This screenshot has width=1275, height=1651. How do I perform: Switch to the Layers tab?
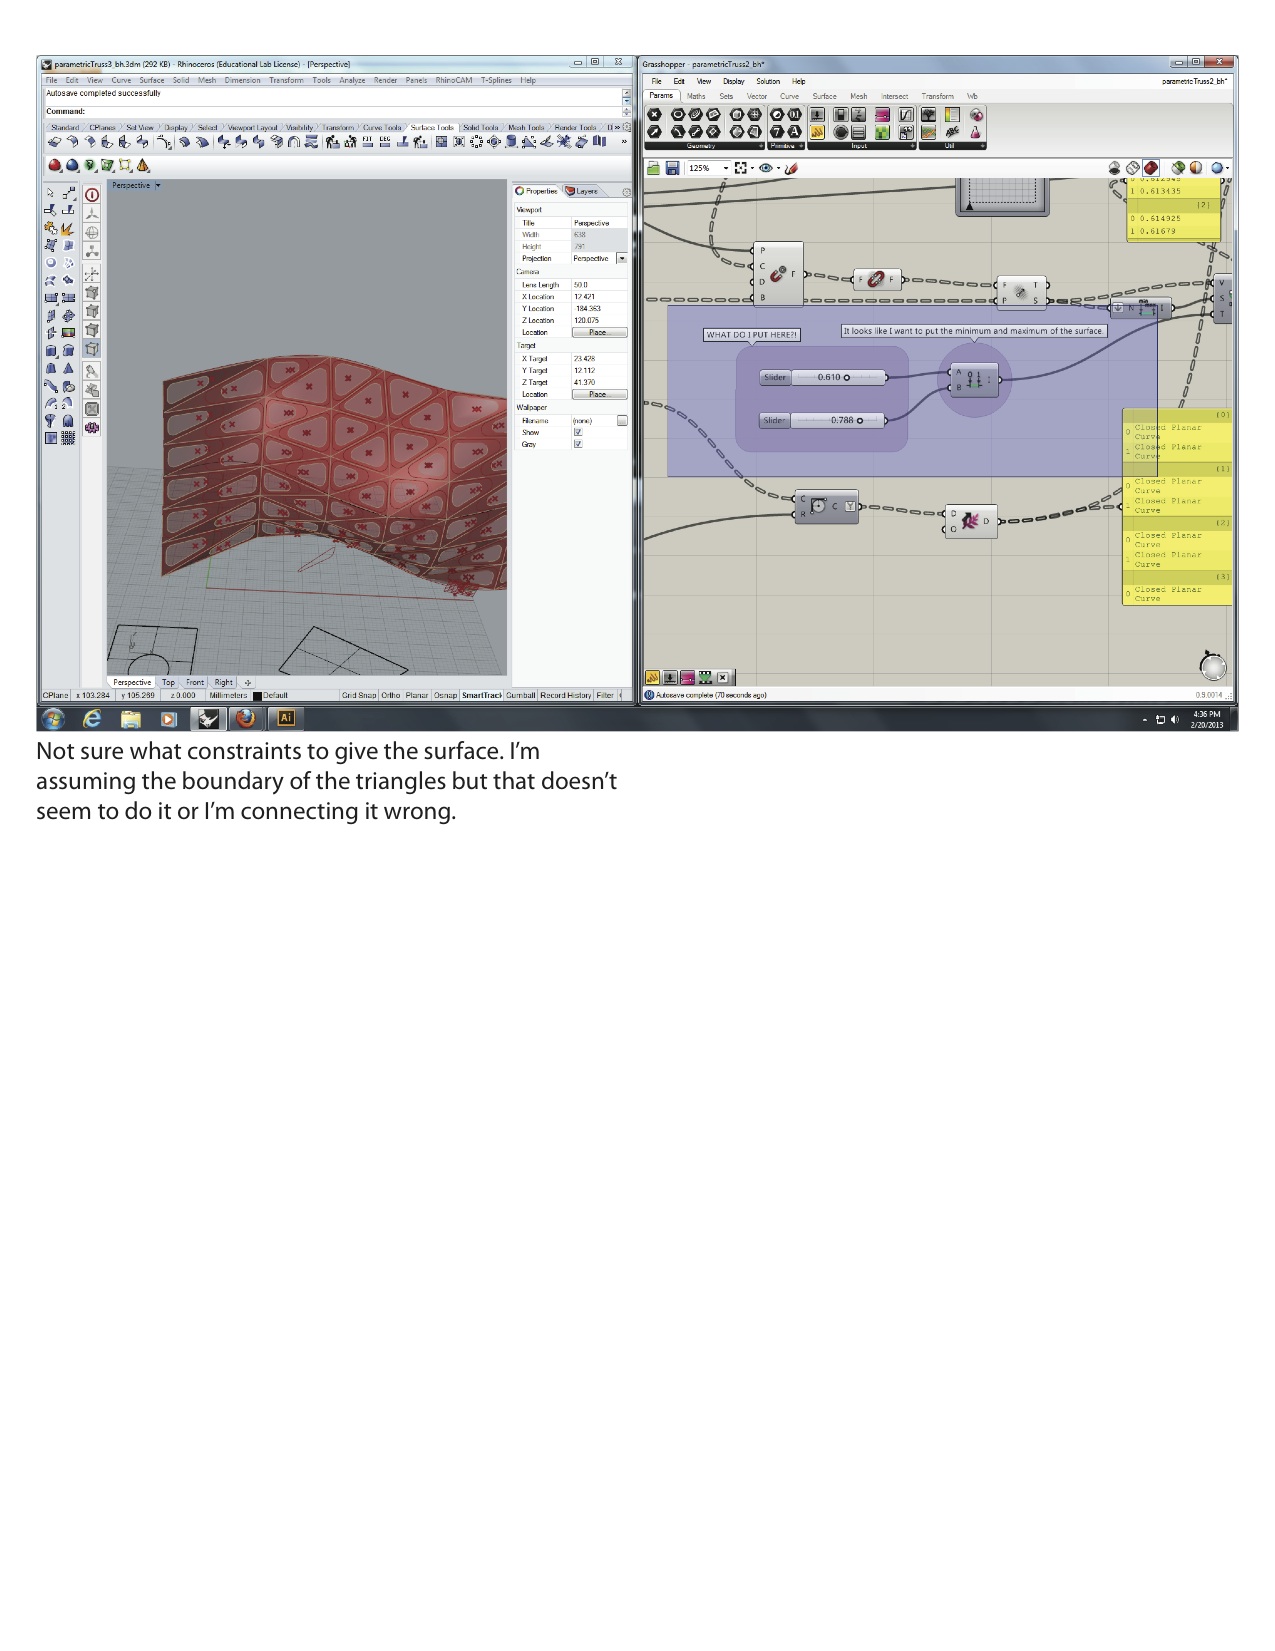[583, 191]
